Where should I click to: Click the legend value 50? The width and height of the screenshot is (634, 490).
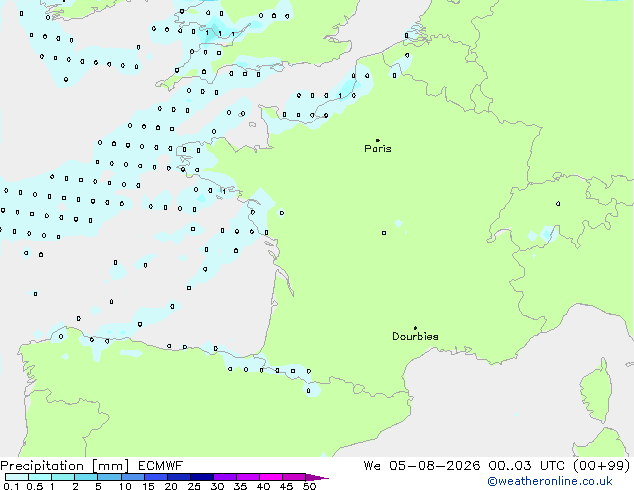(309, 486)
